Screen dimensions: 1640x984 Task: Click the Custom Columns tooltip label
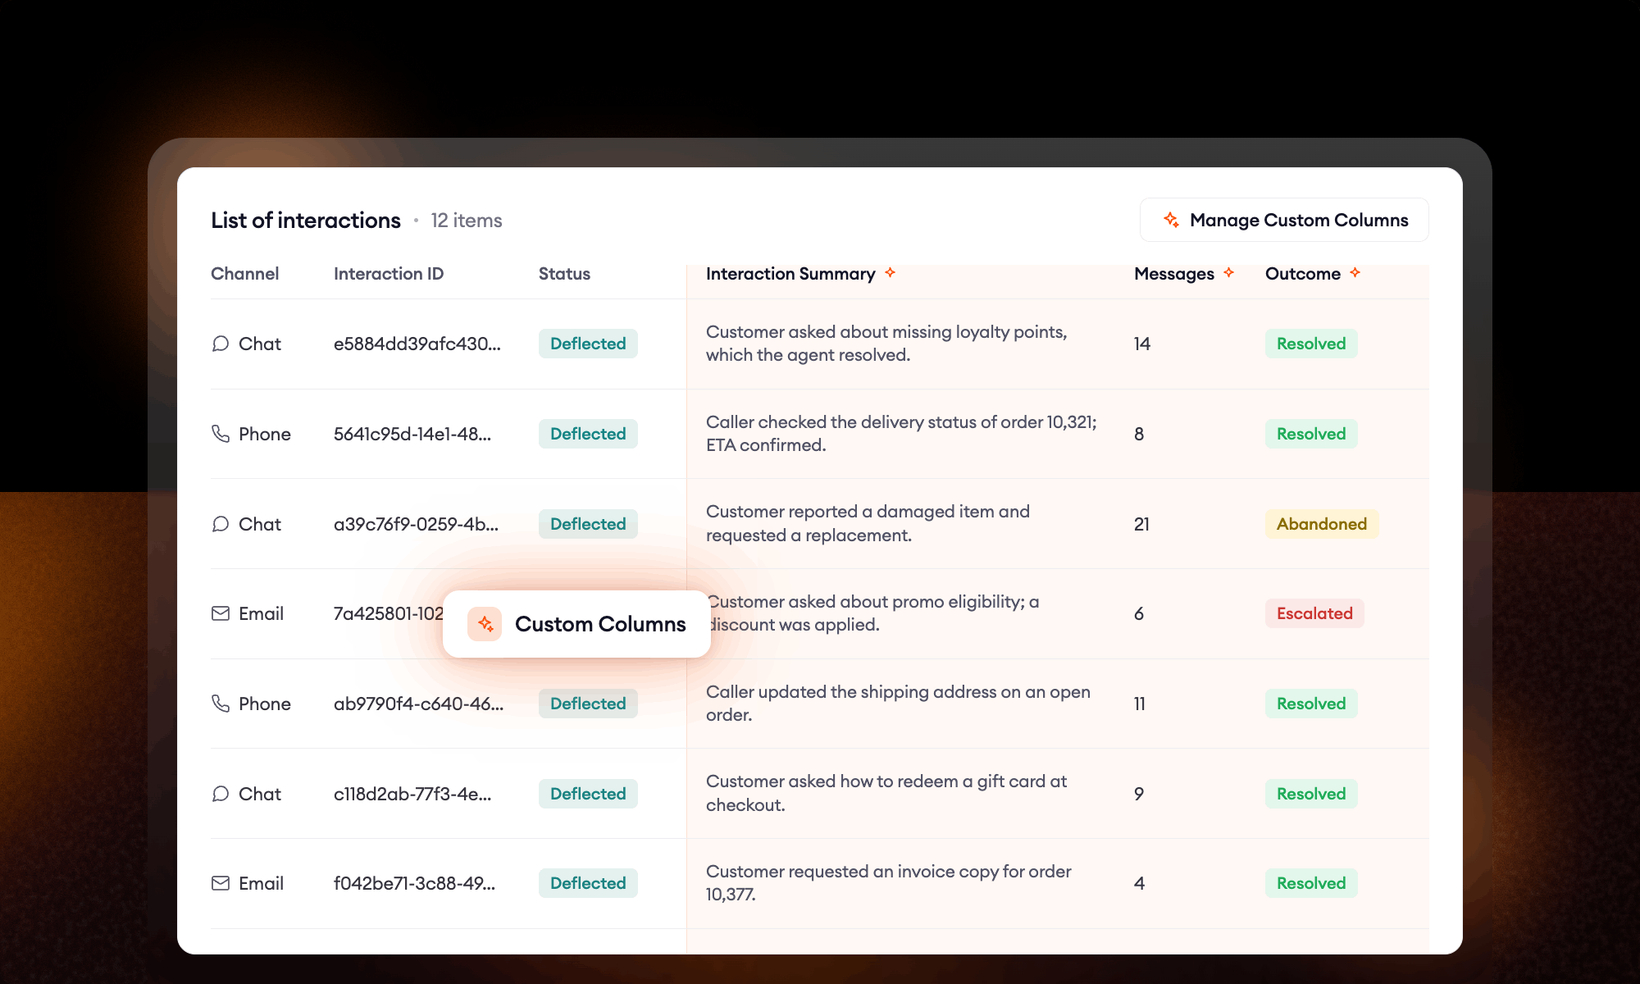coord(600,624)
